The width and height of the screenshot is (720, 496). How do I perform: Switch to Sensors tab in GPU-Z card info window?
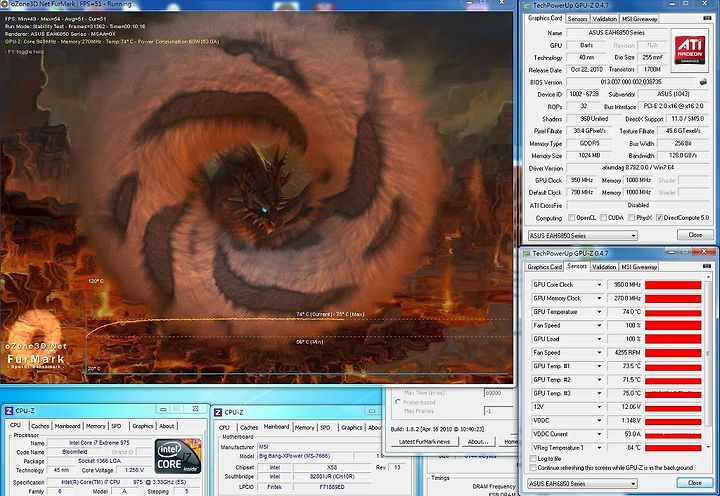coord(577,19)
